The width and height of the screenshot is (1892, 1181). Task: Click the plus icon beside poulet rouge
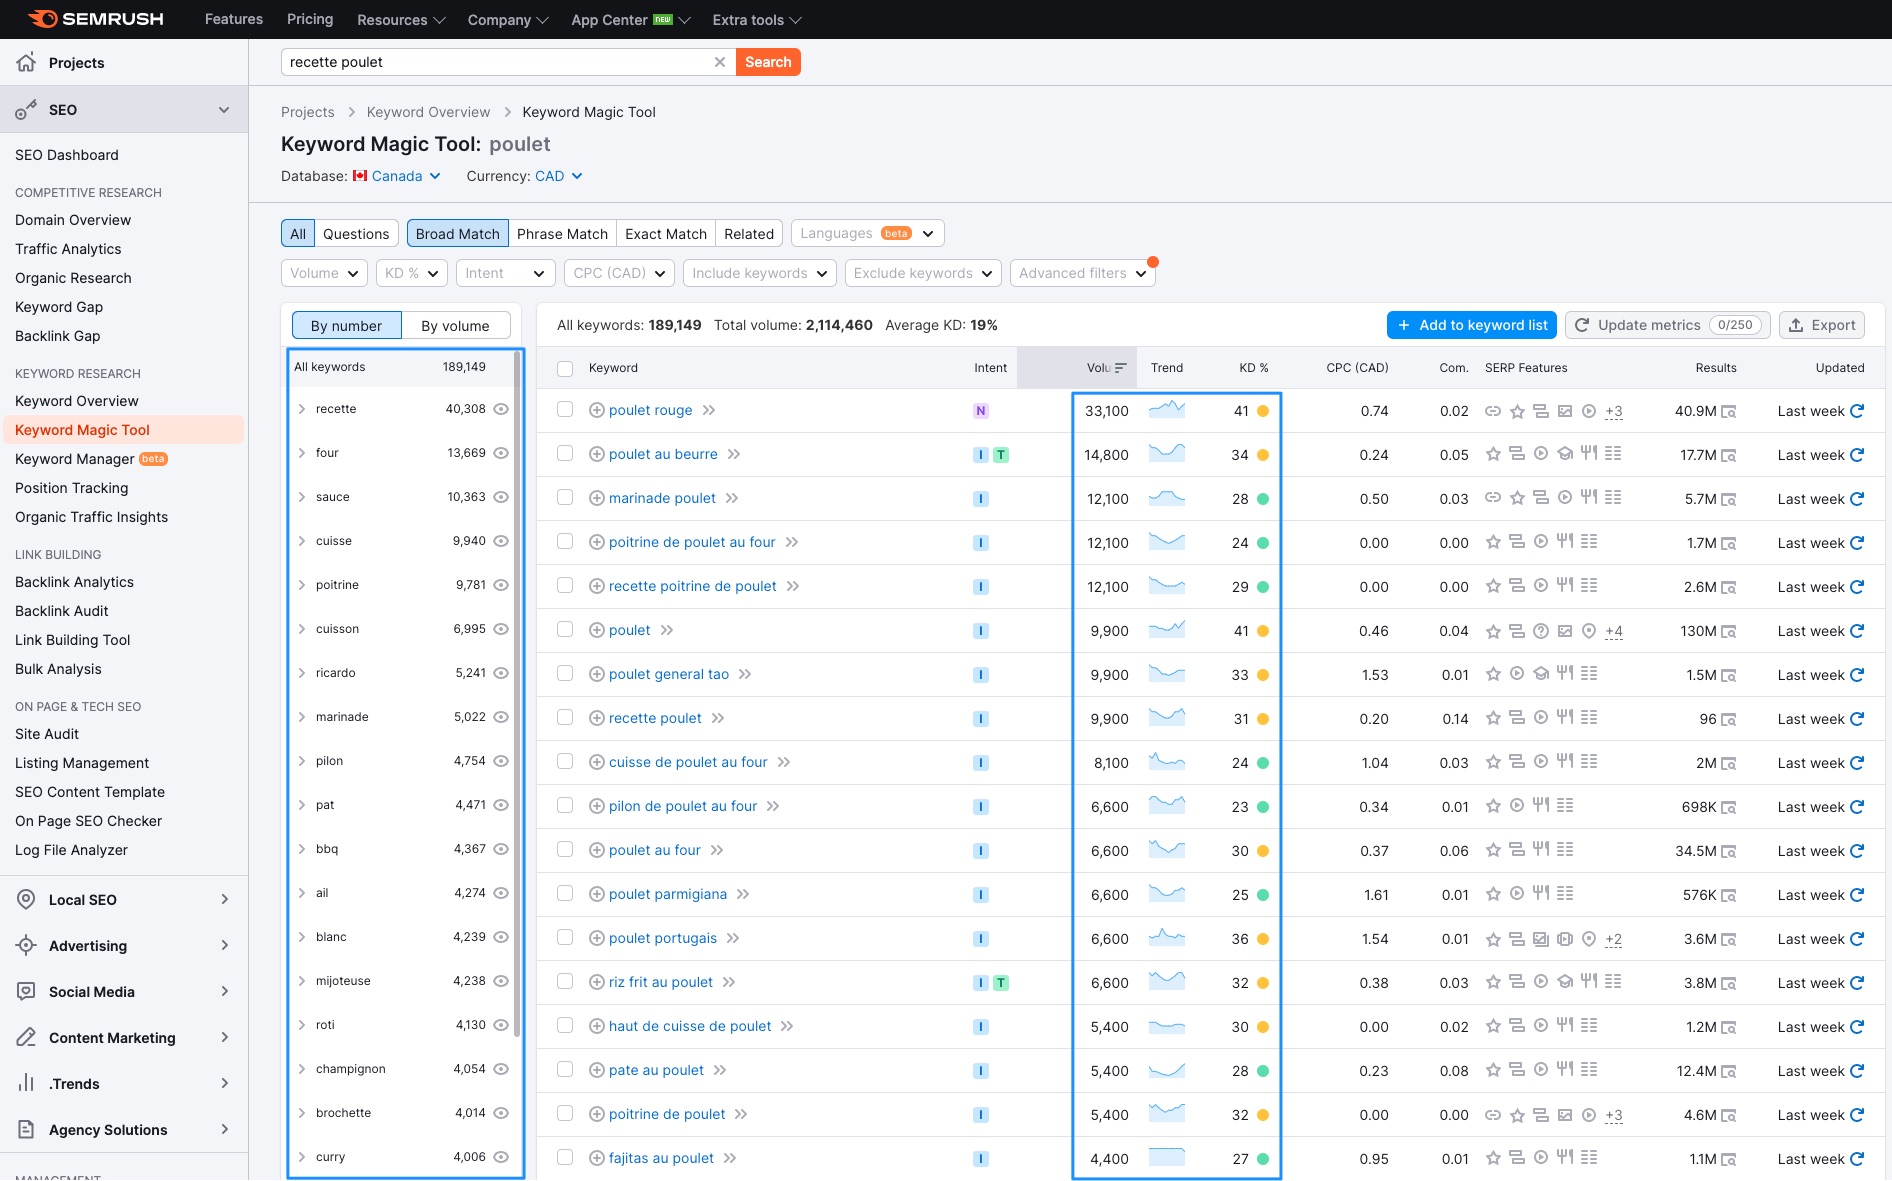tap(597, 410)
